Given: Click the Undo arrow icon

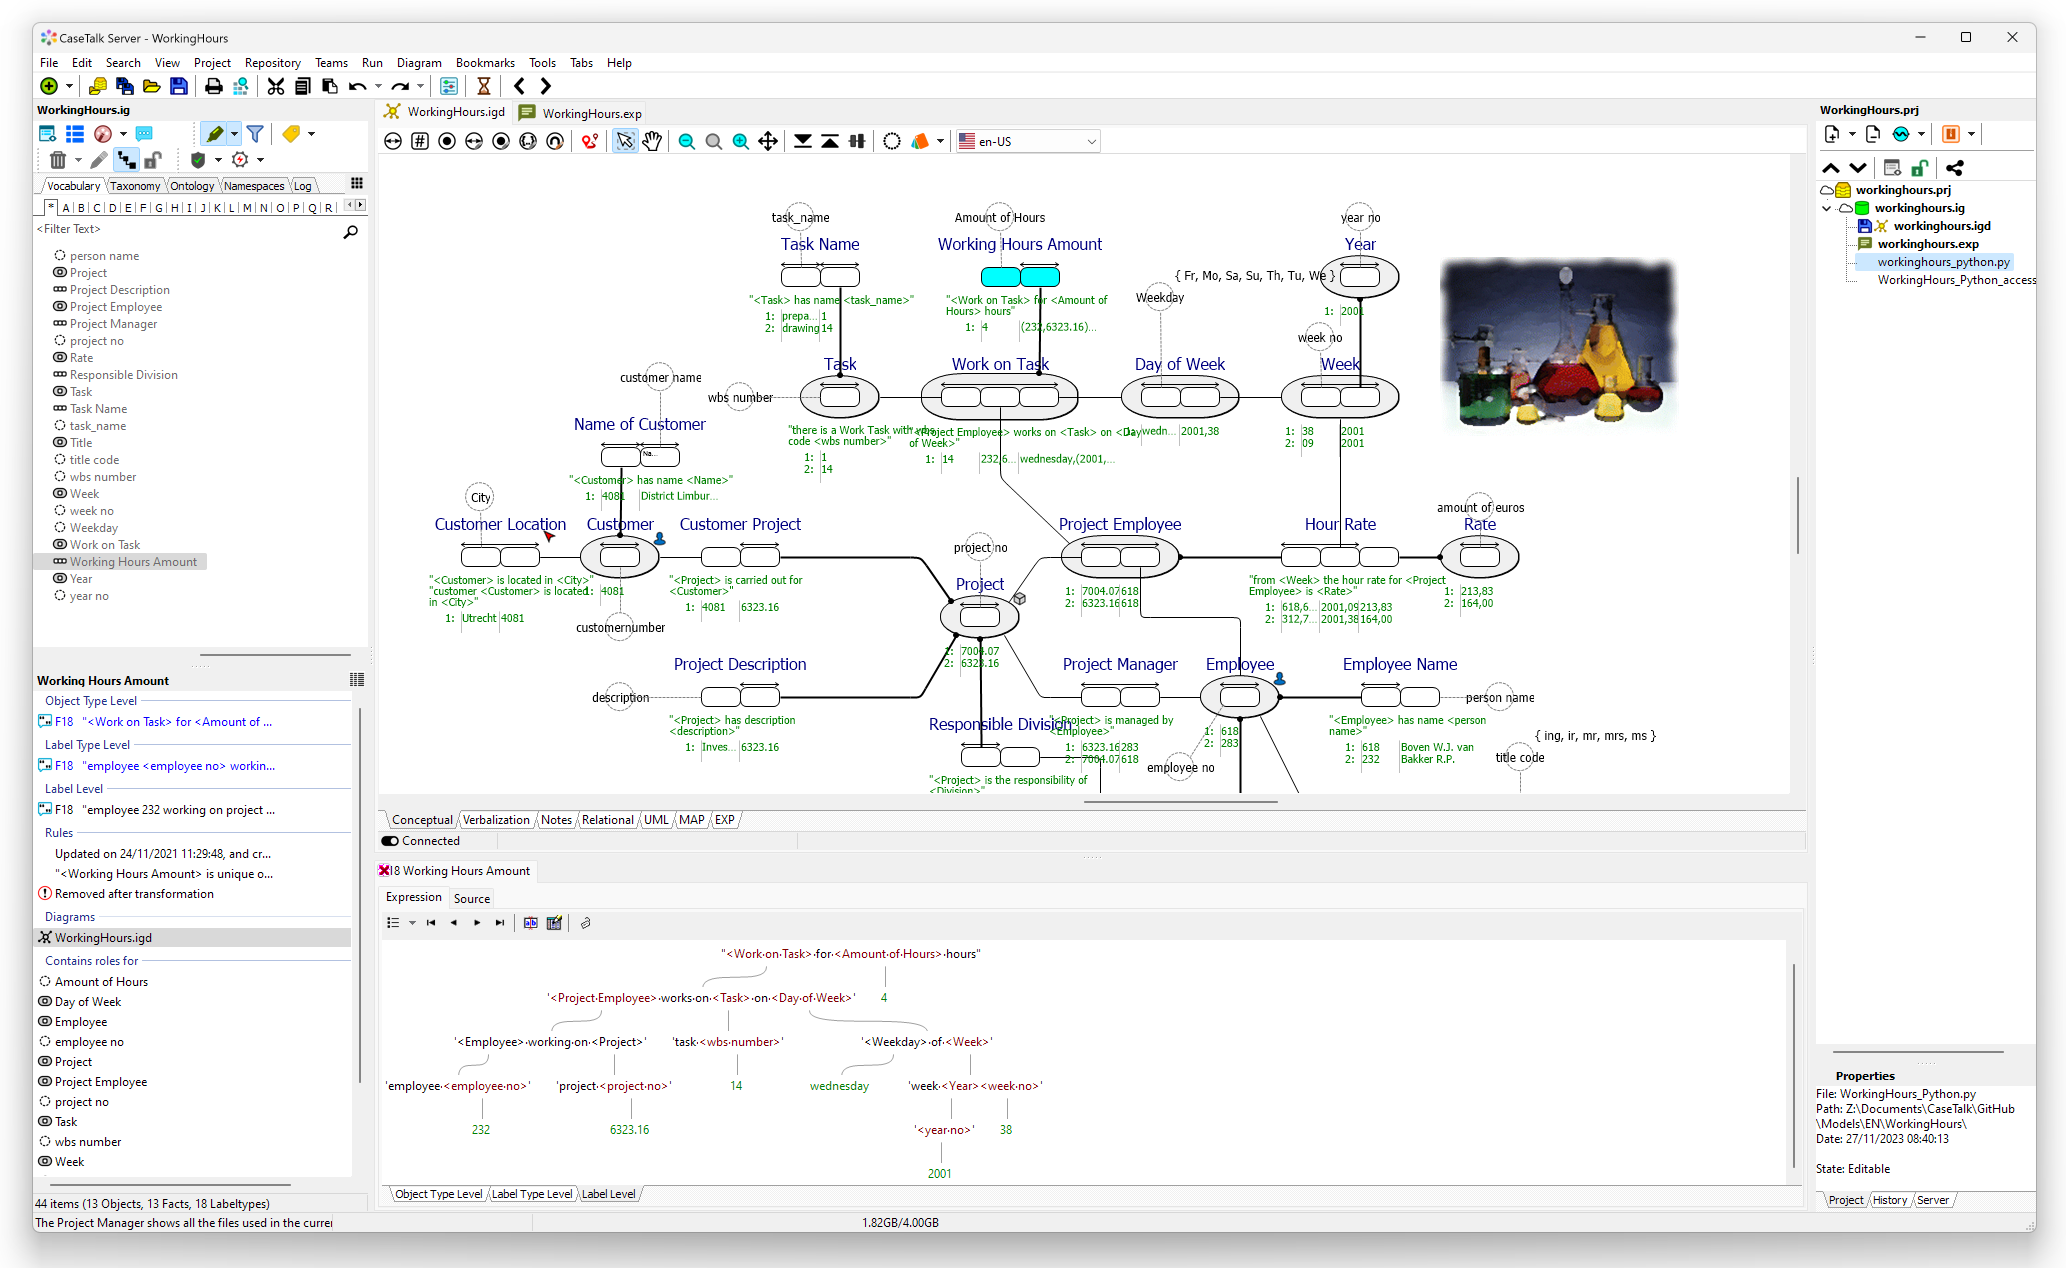Looking at the screenshot, I should coord(357,86).
